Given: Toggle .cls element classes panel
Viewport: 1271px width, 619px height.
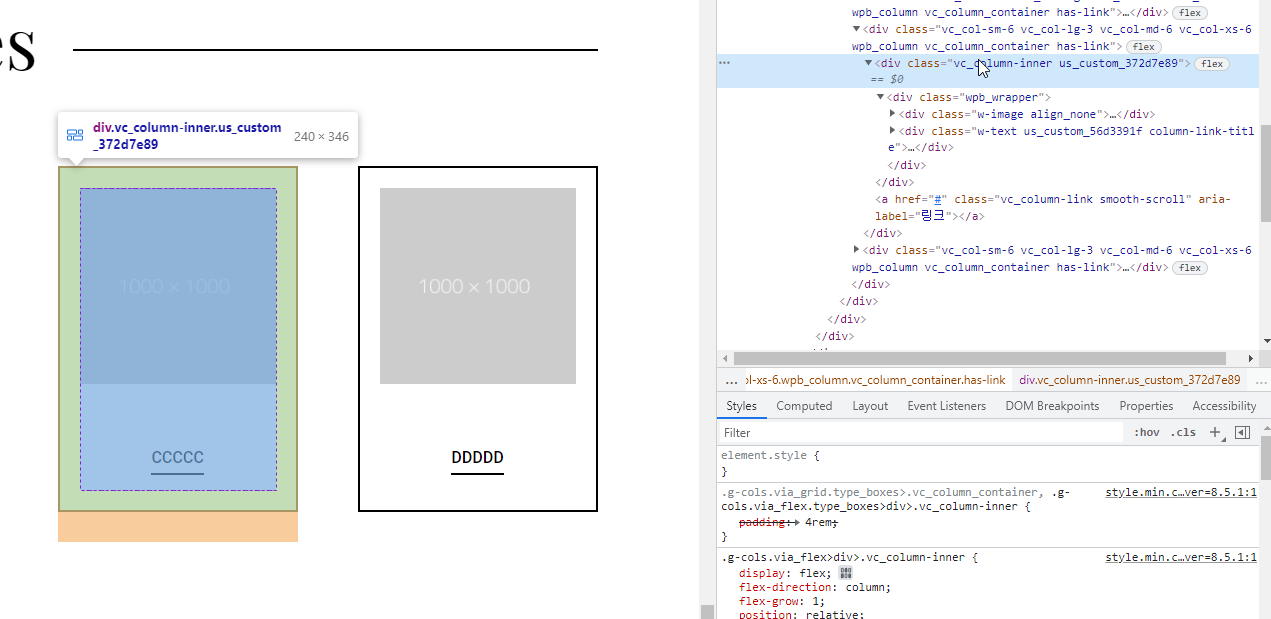Looking at the screenshot, I should click(1184, 432).
